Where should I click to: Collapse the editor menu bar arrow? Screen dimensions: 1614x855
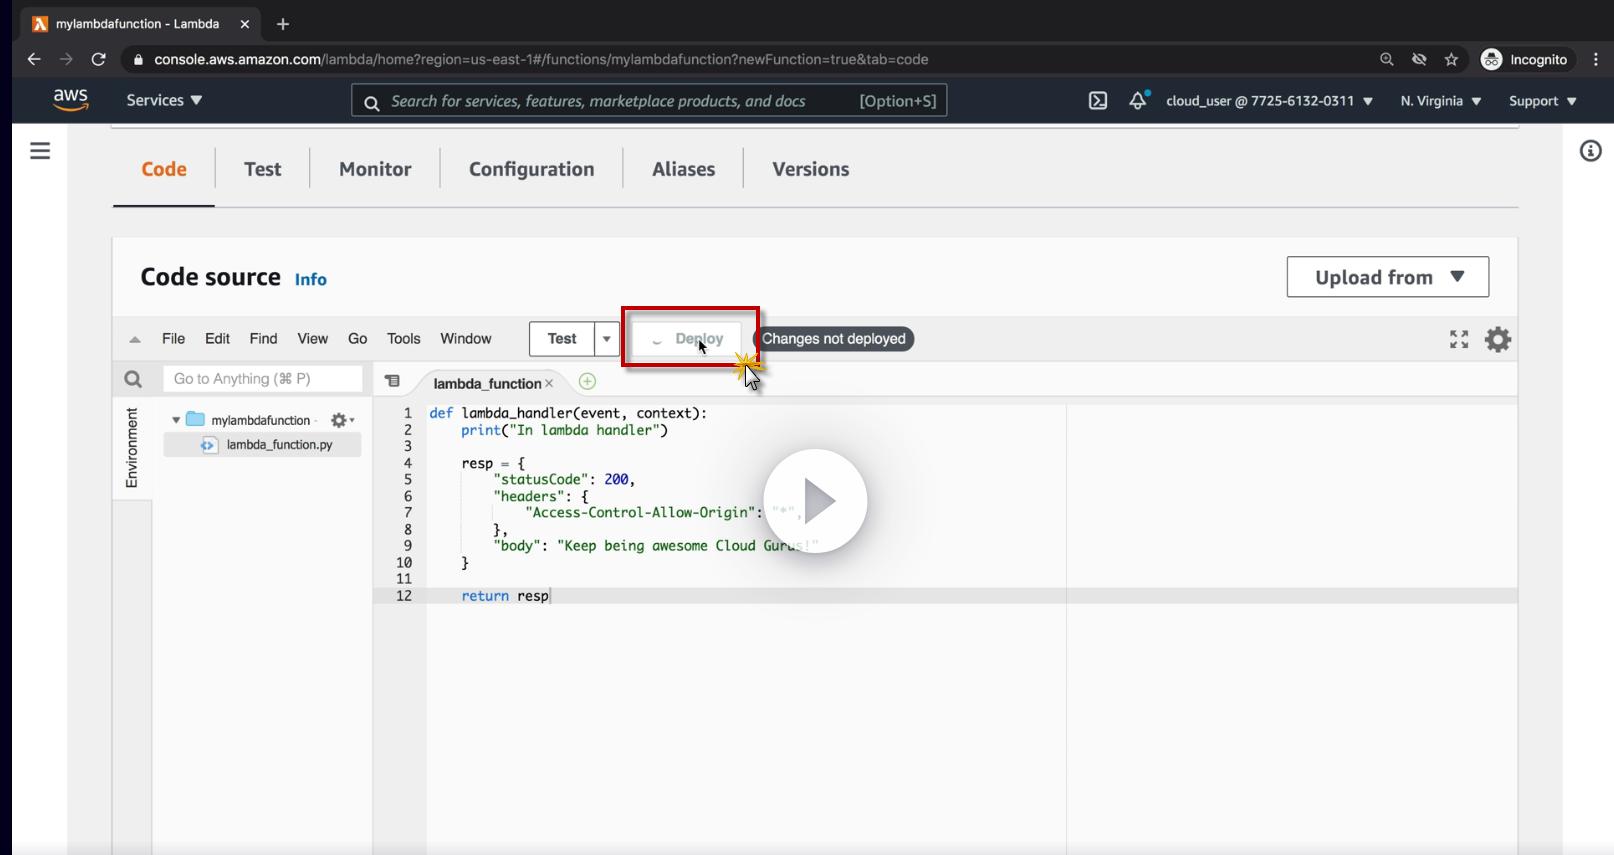[135, 340]
